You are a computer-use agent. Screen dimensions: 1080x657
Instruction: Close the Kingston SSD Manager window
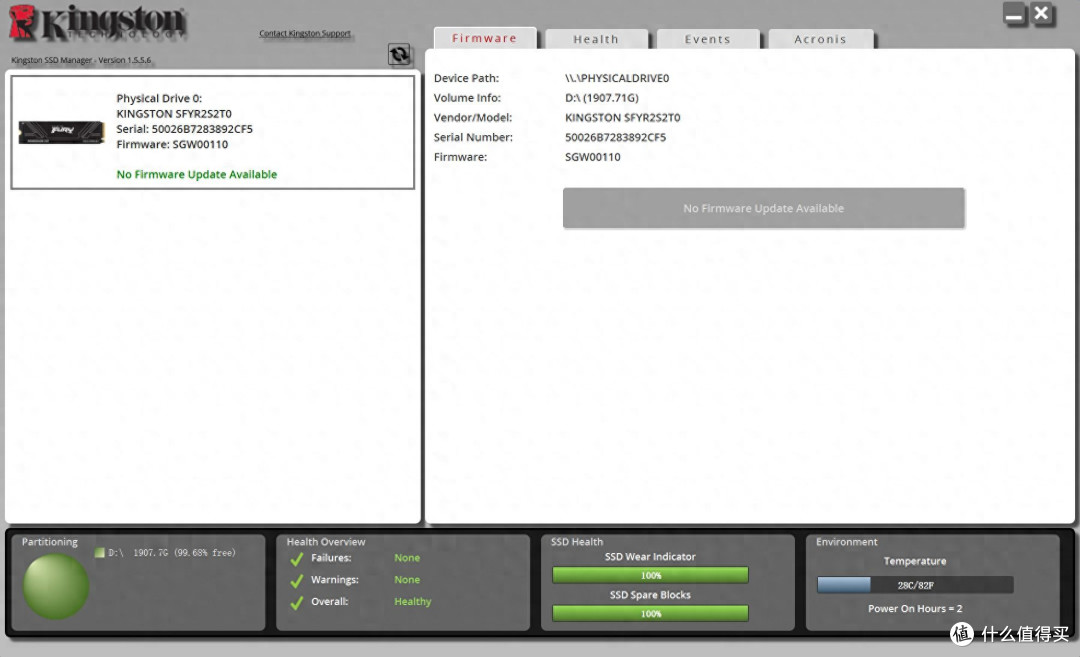tap(1042, 14)
